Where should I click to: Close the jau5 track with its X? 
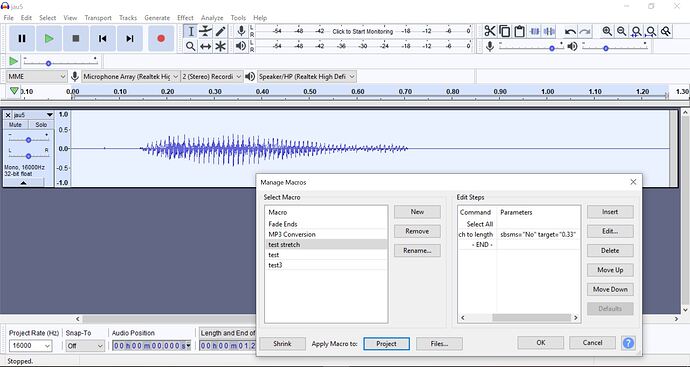point(7,115)
